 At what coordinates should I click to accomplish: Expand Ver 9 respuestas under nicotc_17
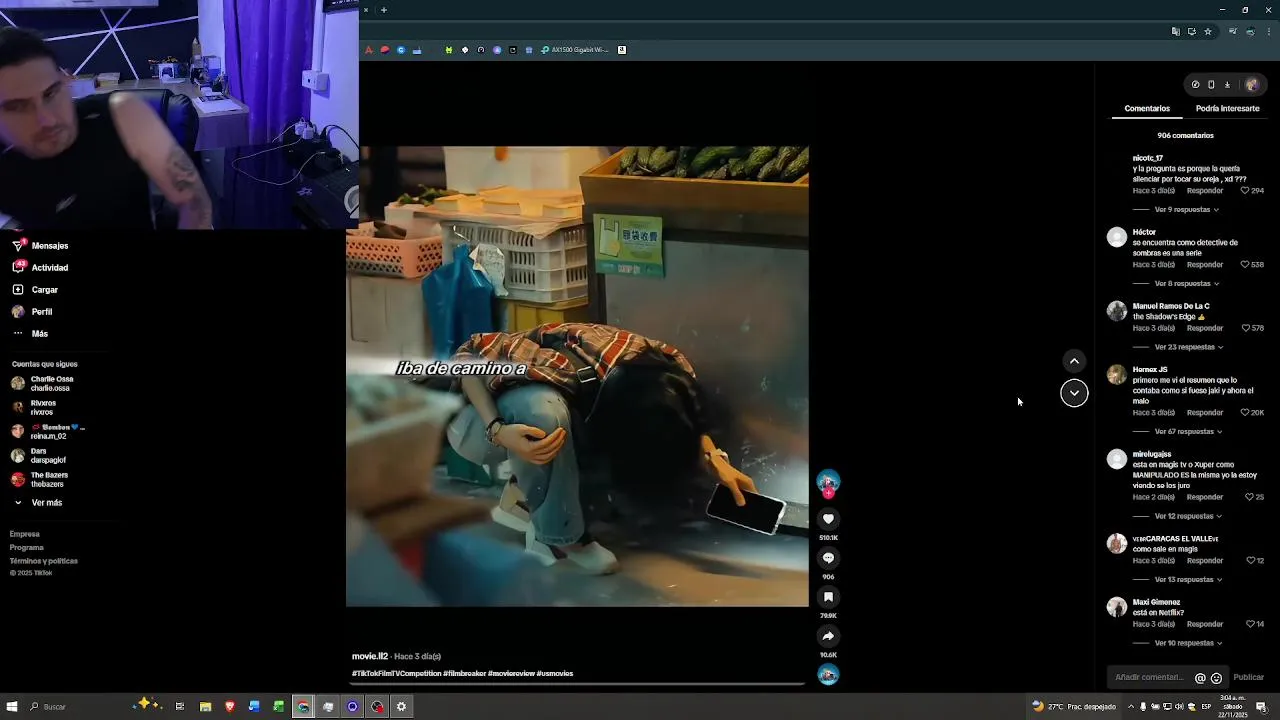point(1186,210)
